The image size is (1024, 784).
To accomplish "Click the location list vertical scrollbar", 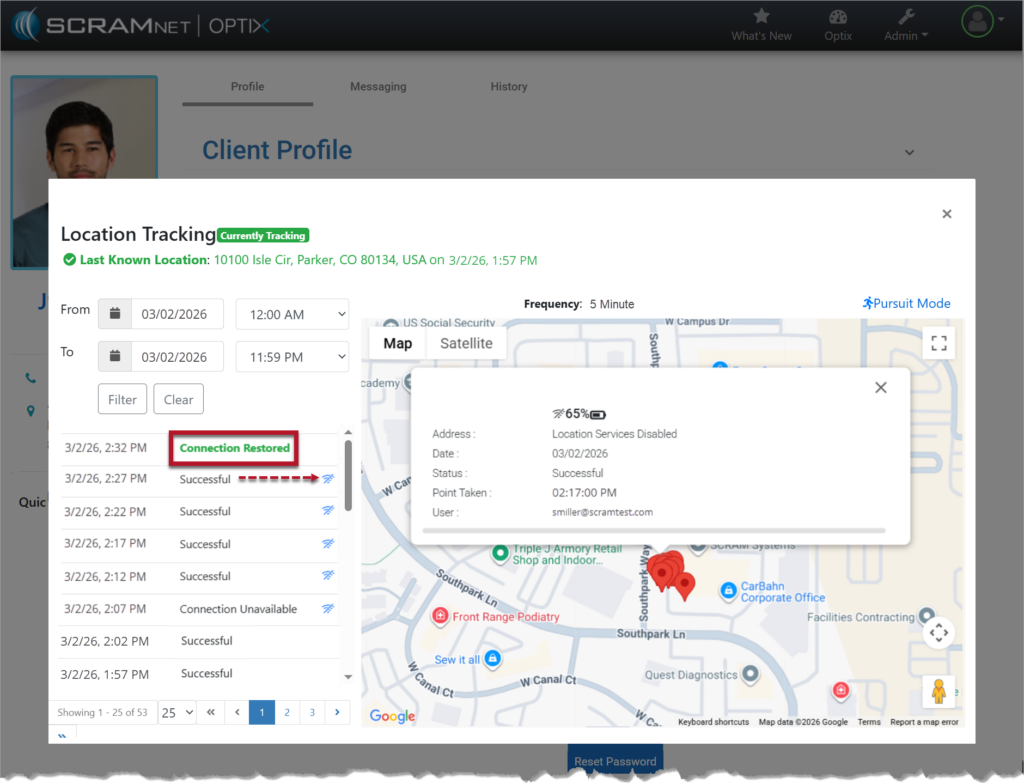I will 348,476.
